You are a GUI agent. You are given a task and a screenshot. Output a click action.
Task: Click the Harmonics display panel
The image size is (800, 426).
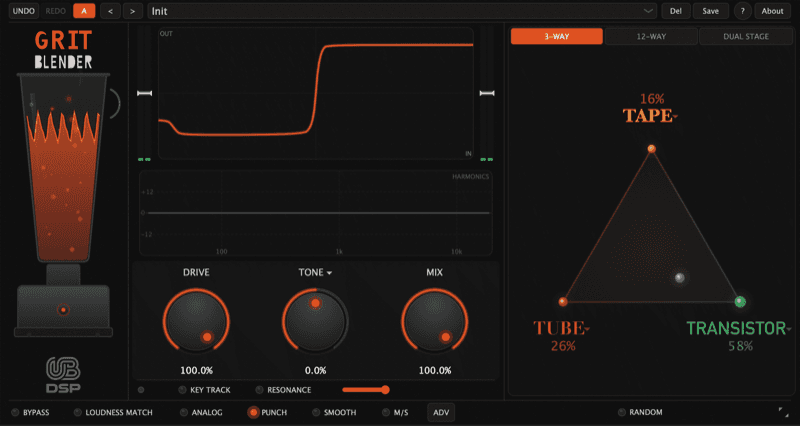(x=315, y=213)
